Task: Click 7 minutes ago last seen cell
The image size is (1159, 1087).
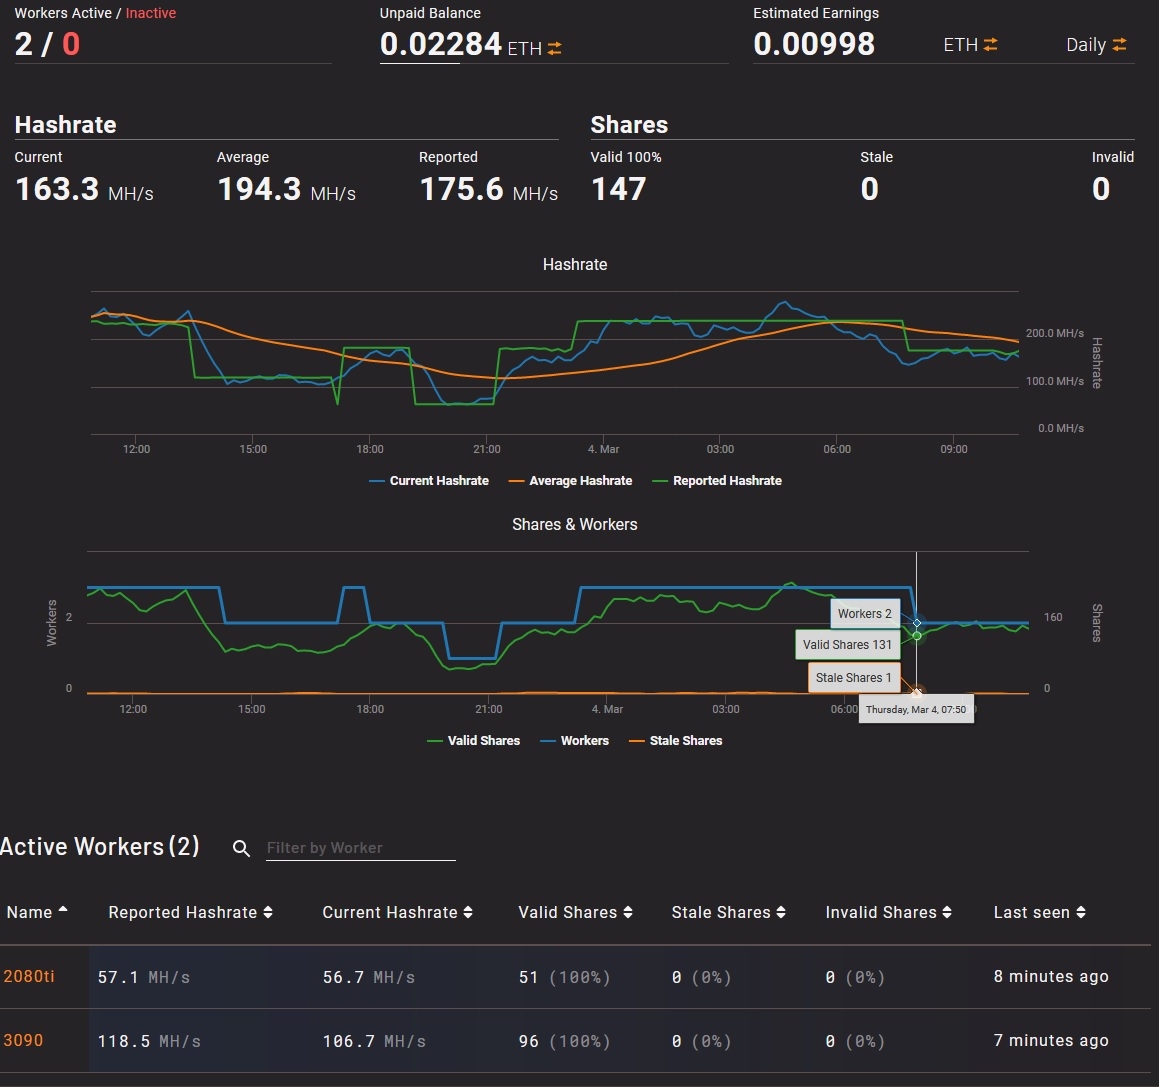Action: (1051, 1040)
